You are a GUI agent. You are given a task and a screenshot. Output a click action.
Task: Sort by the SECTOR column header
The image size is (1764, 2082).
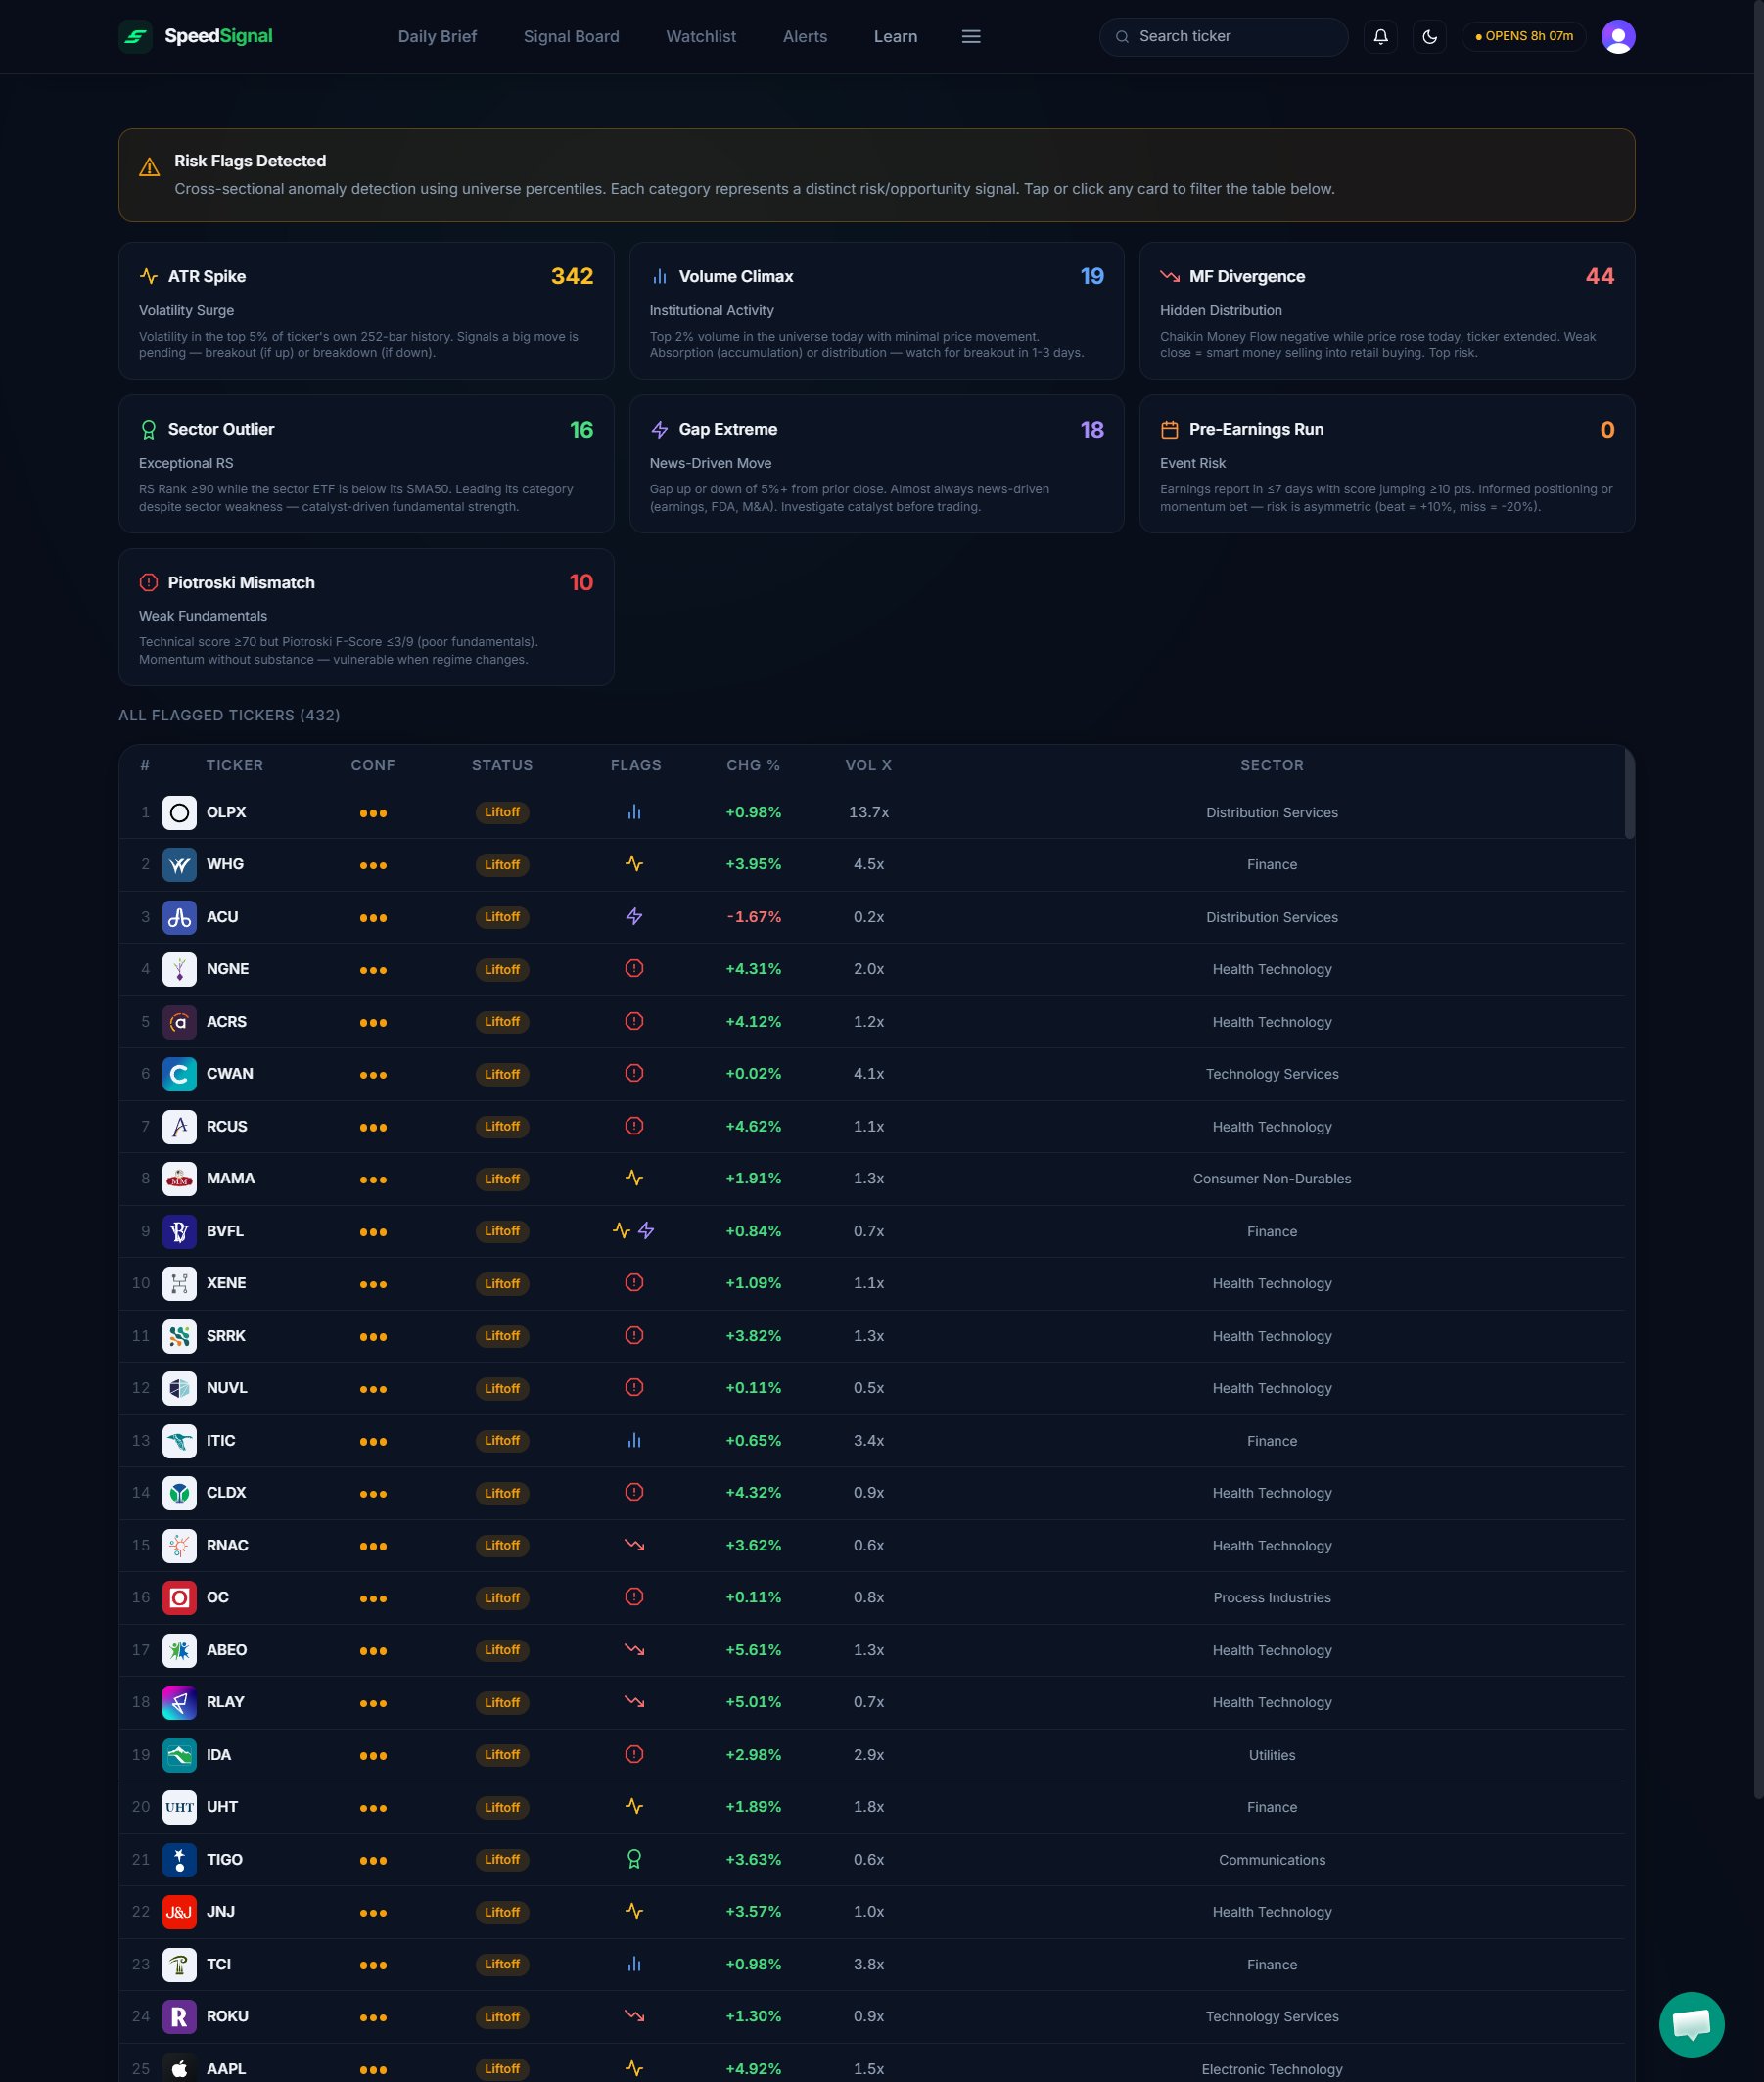(1272, 765)
